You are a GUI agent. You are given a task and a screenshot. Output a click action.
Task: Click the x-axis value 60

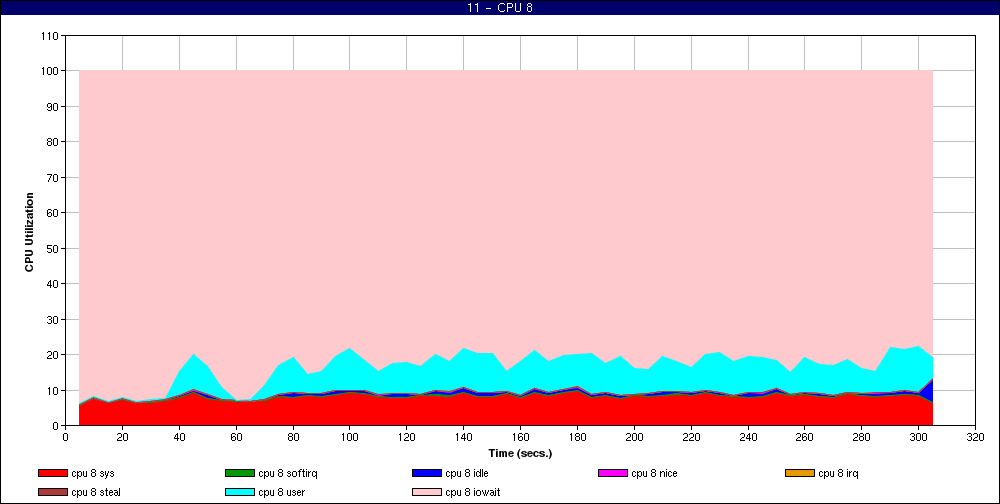click(236, 437)
